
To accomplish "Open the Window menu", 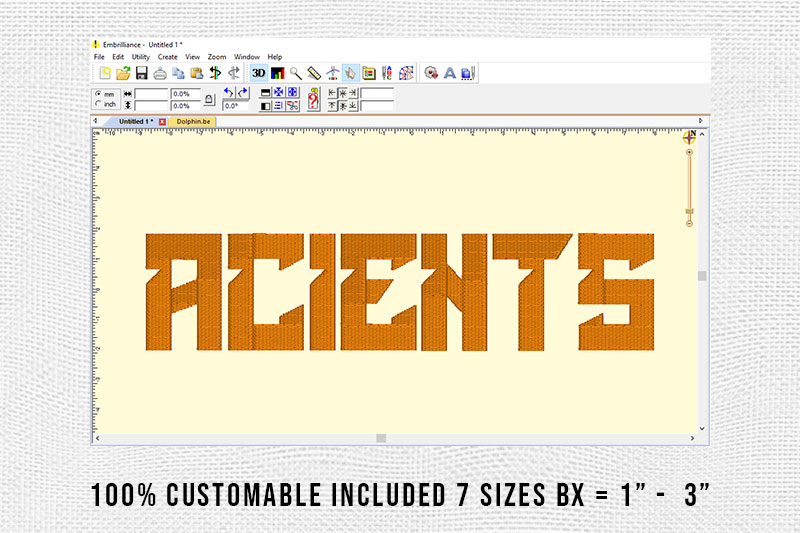I will (x=247, y=57).
